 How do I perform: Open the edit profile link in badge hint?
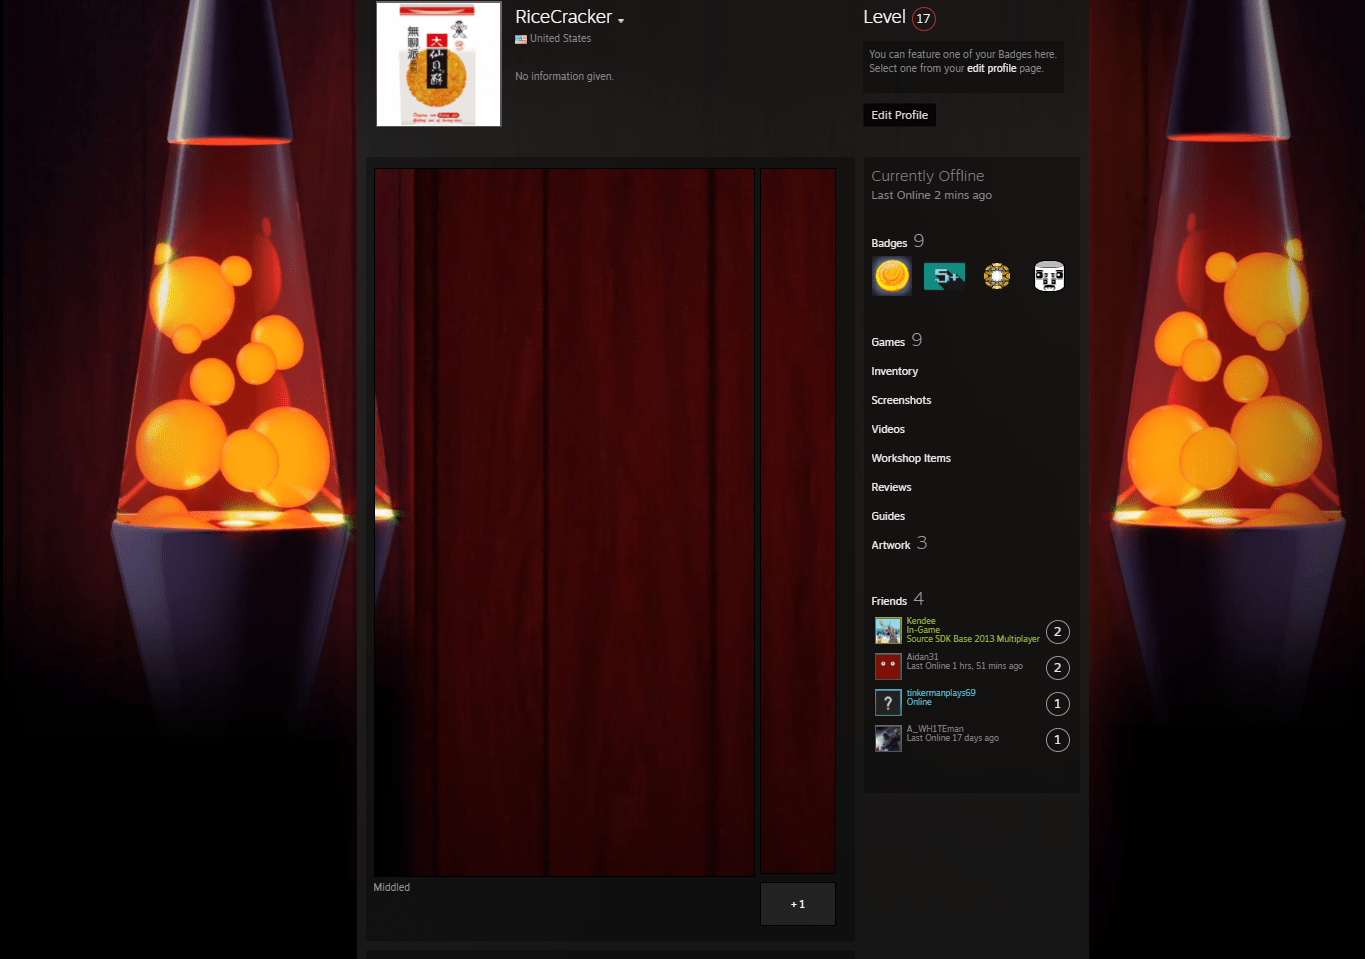point(991,69)
